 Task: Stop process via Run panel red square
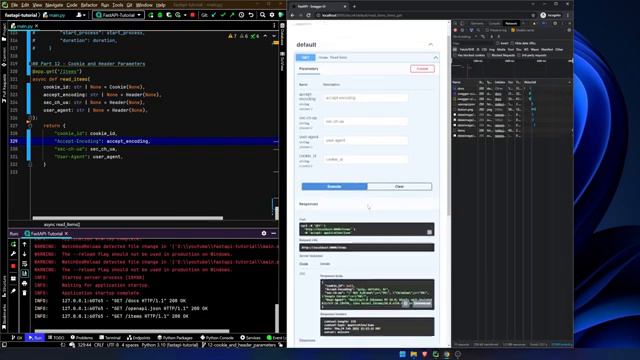click(13, 266)
